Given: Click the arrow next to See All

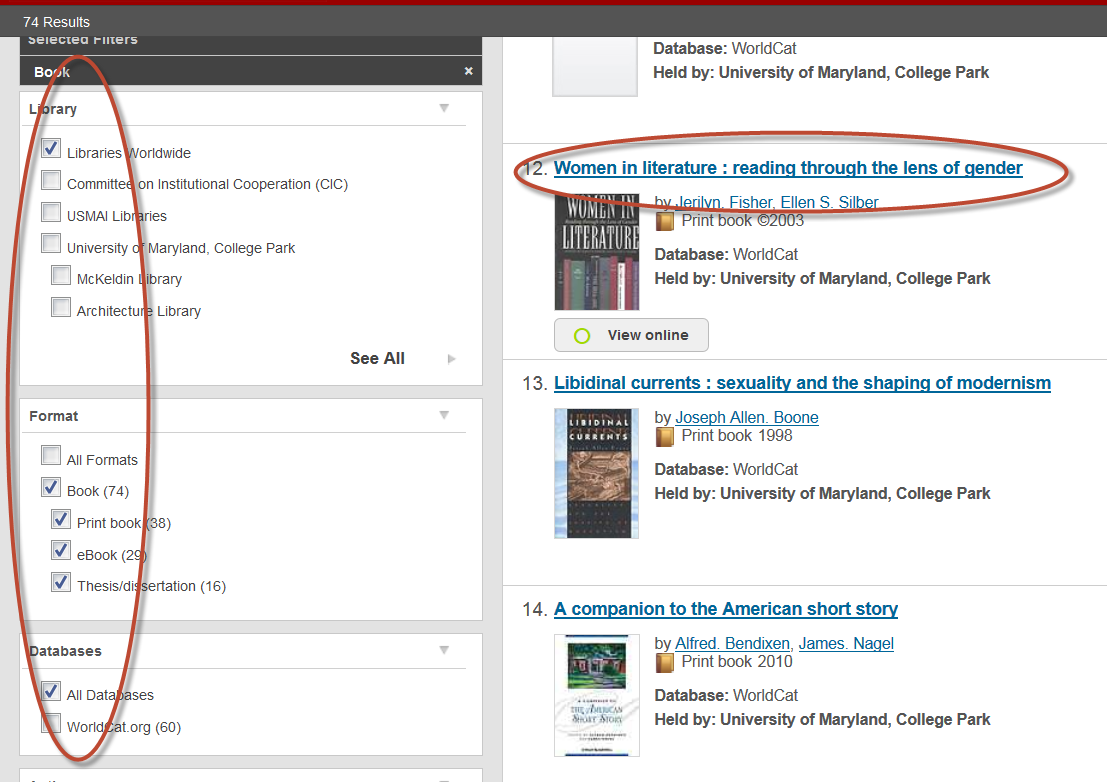Looking at the screenshot, I should [452, 359].
